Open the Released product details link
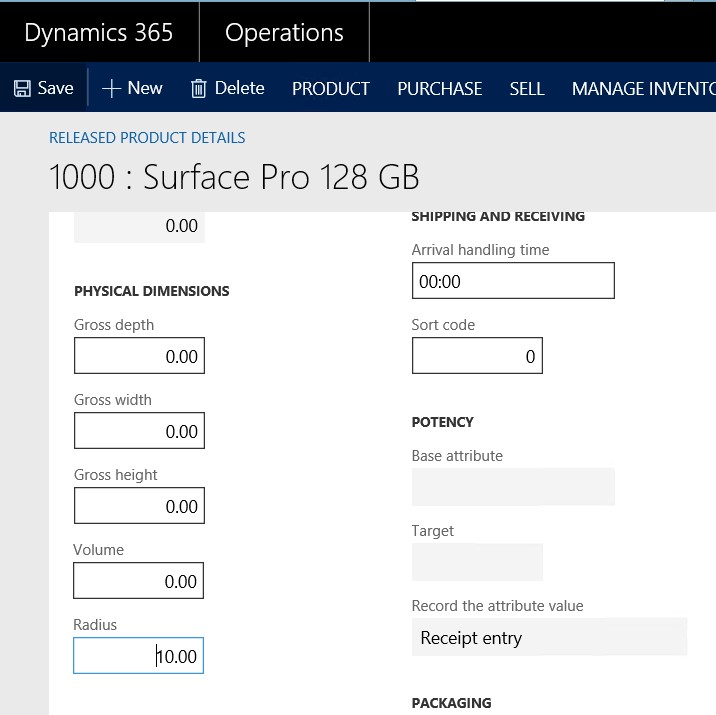 (147, 138)
